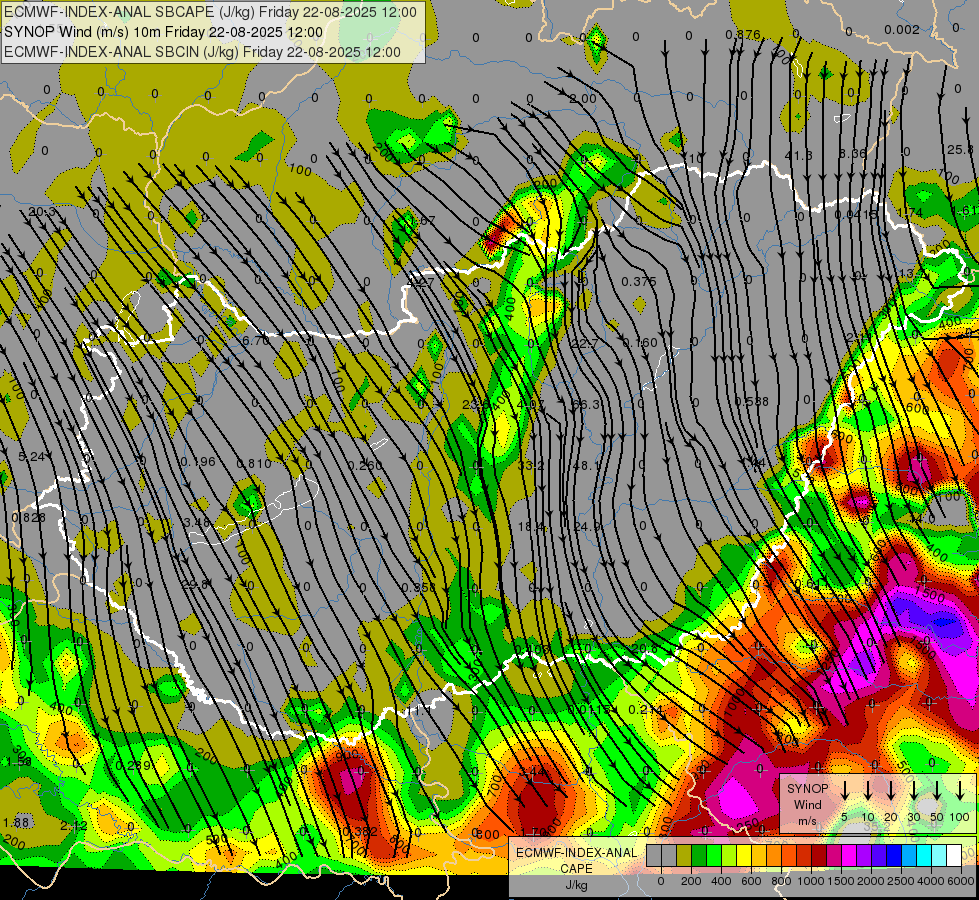Click the 2500 tick label in CAPE legend

click(x=901, y=881)
